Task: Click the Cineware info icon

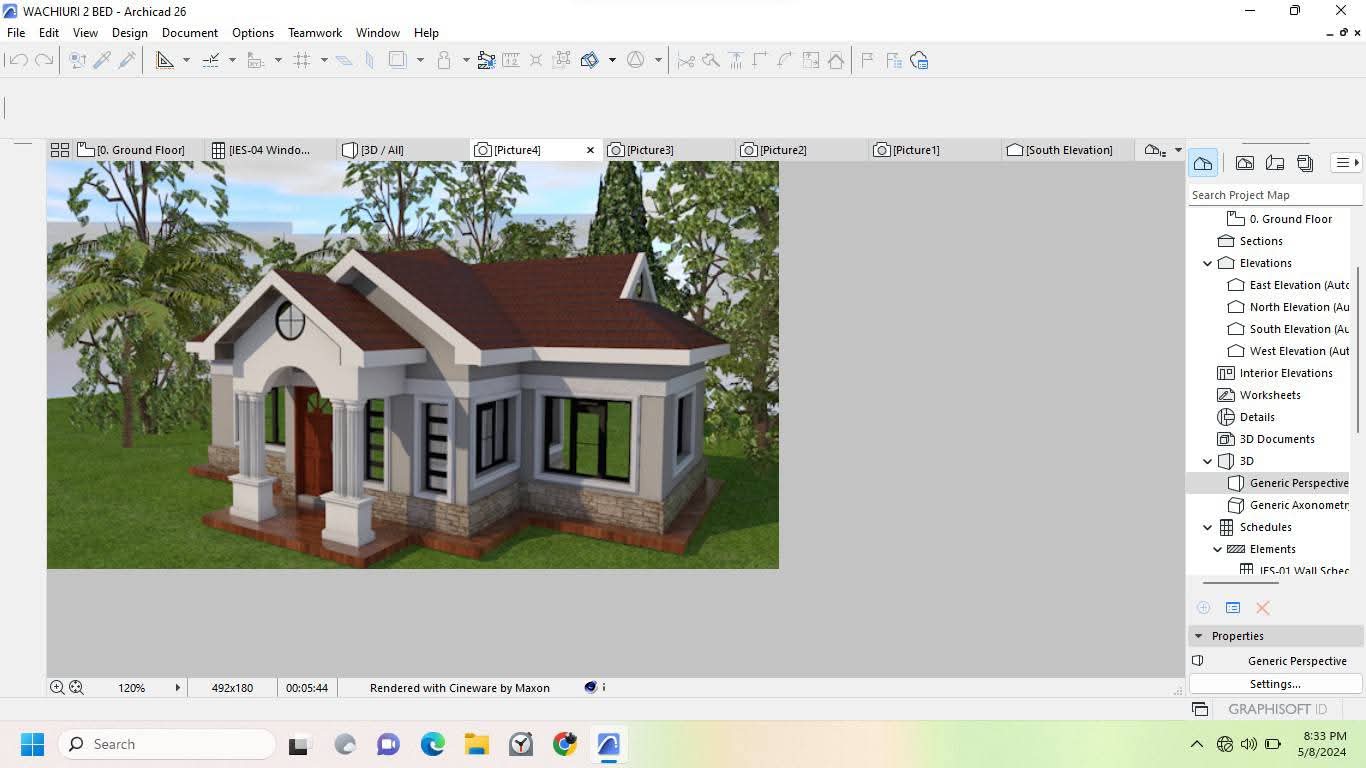Action: point(603,688)
